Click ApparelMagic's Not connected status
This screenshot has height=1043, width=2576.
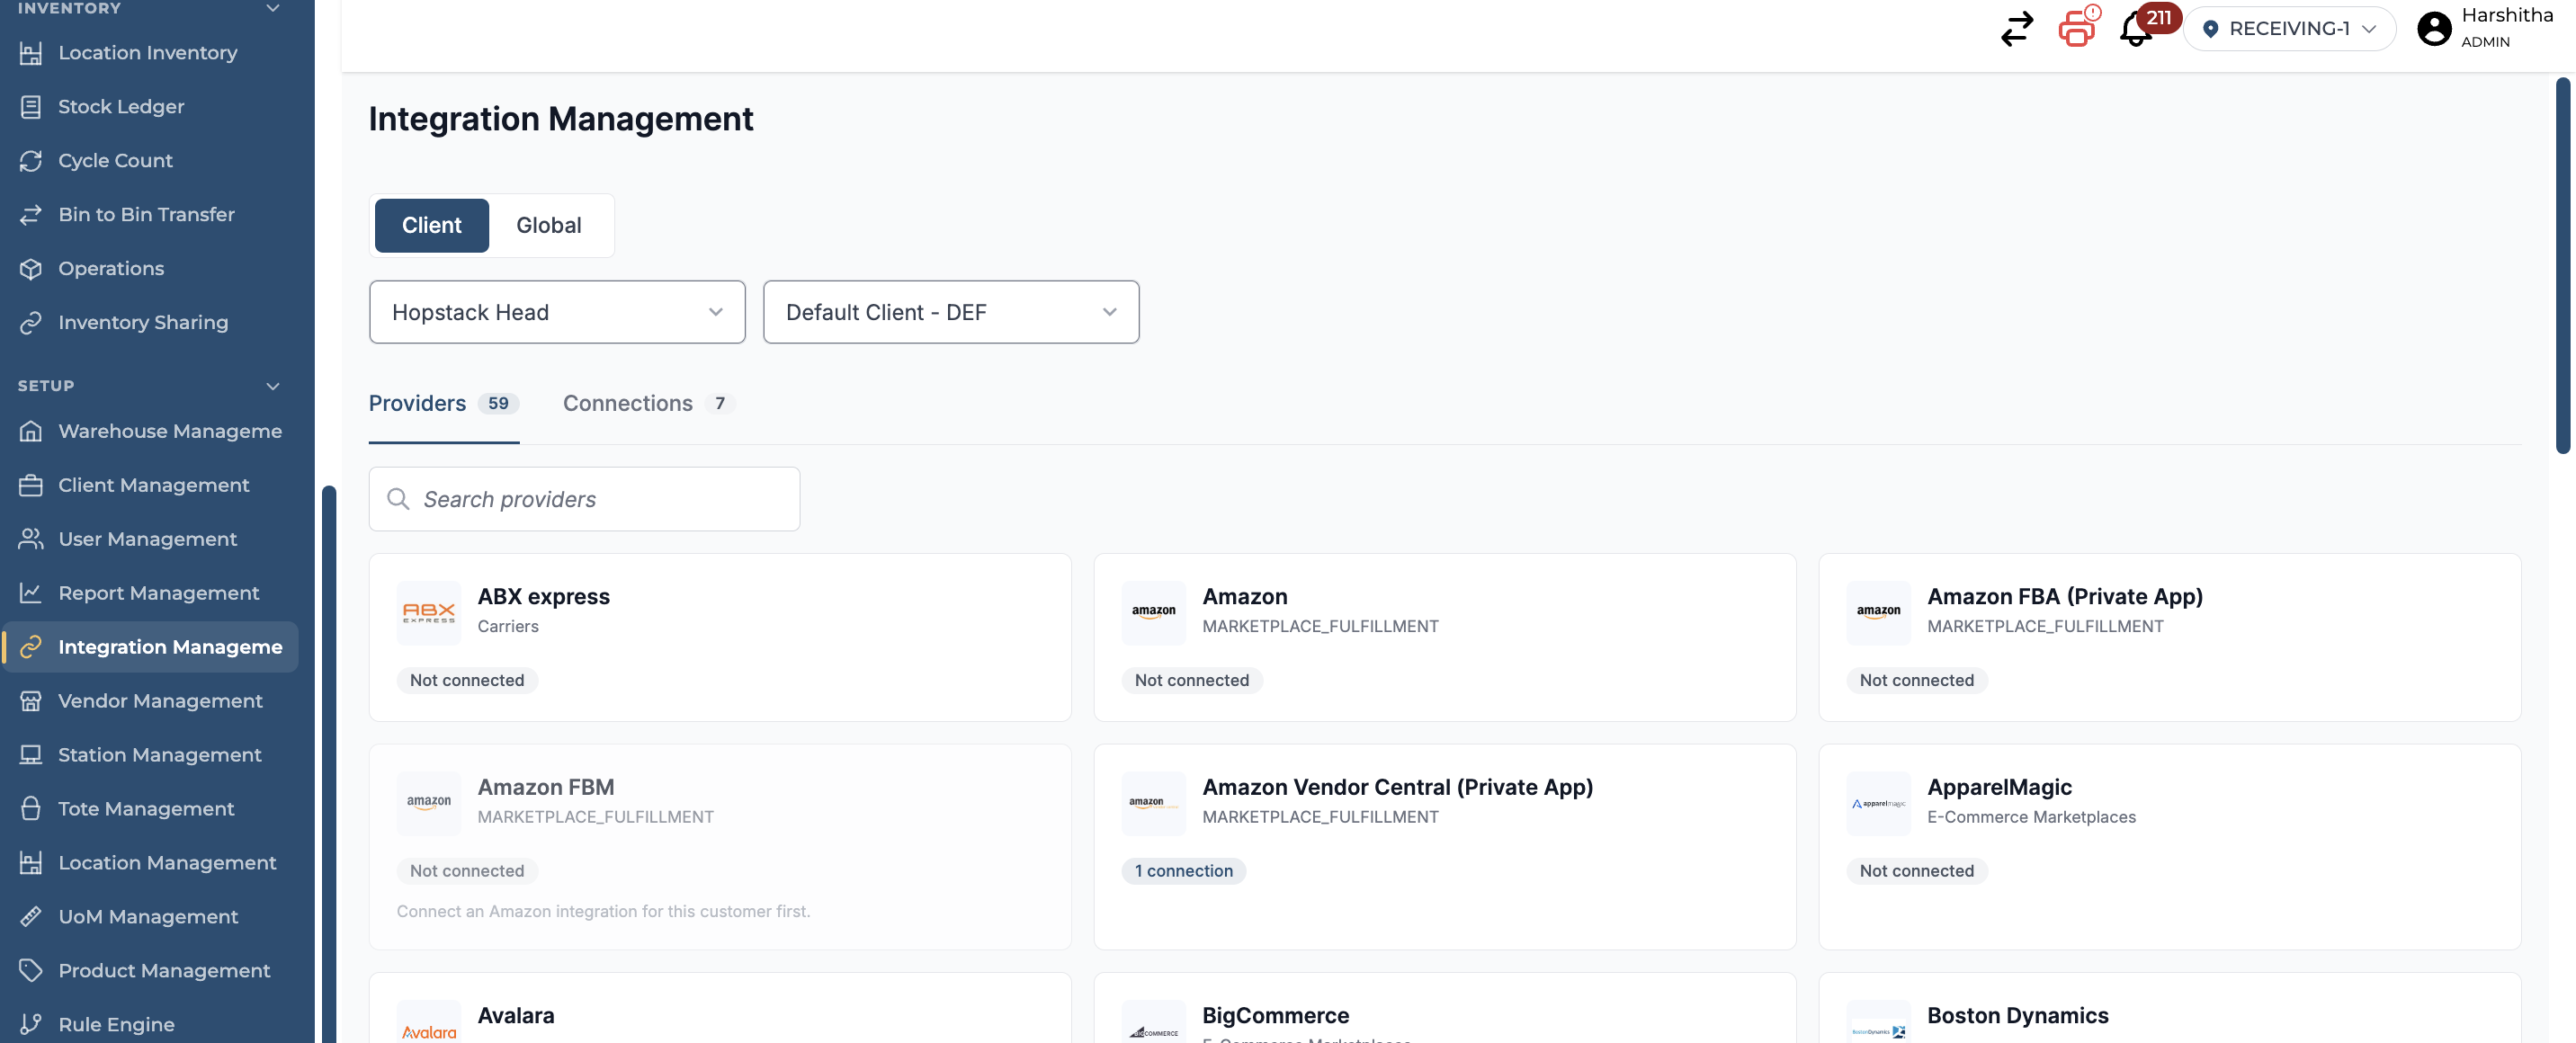pyautogui.click(x=1916, y=871)
